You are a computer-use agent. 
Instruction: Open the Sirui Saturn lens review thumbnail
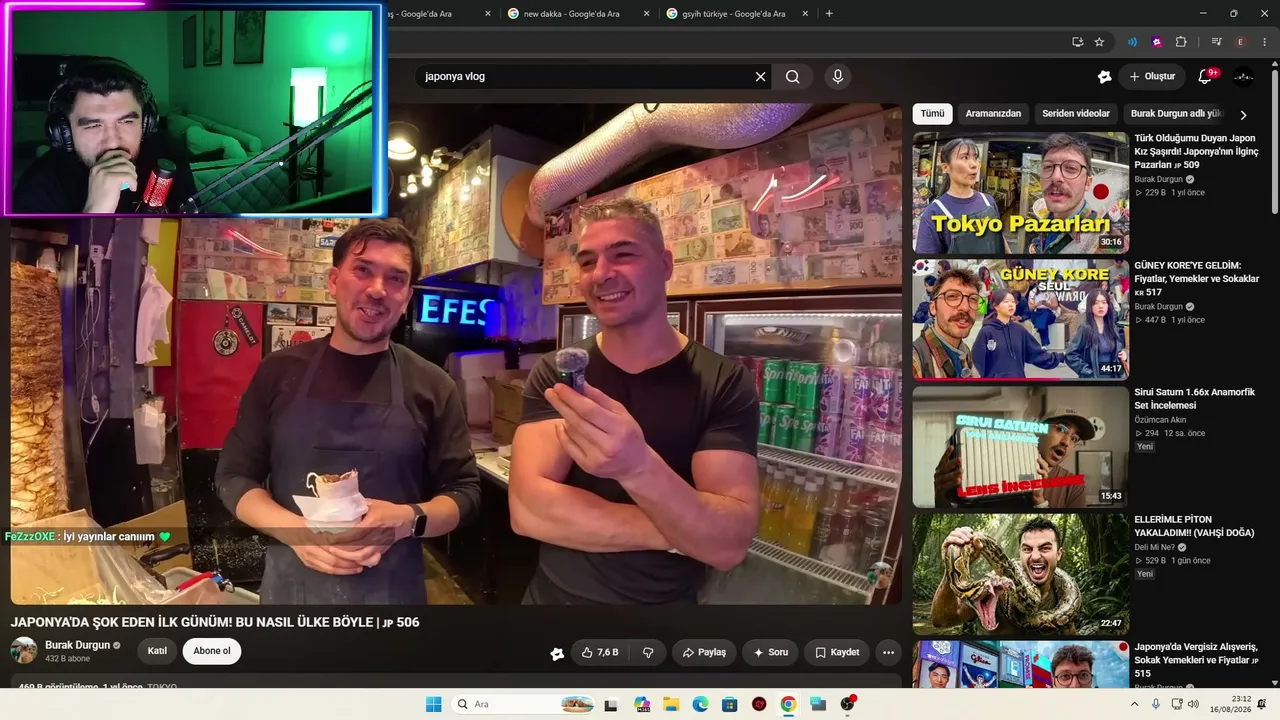click(1020, 447)
